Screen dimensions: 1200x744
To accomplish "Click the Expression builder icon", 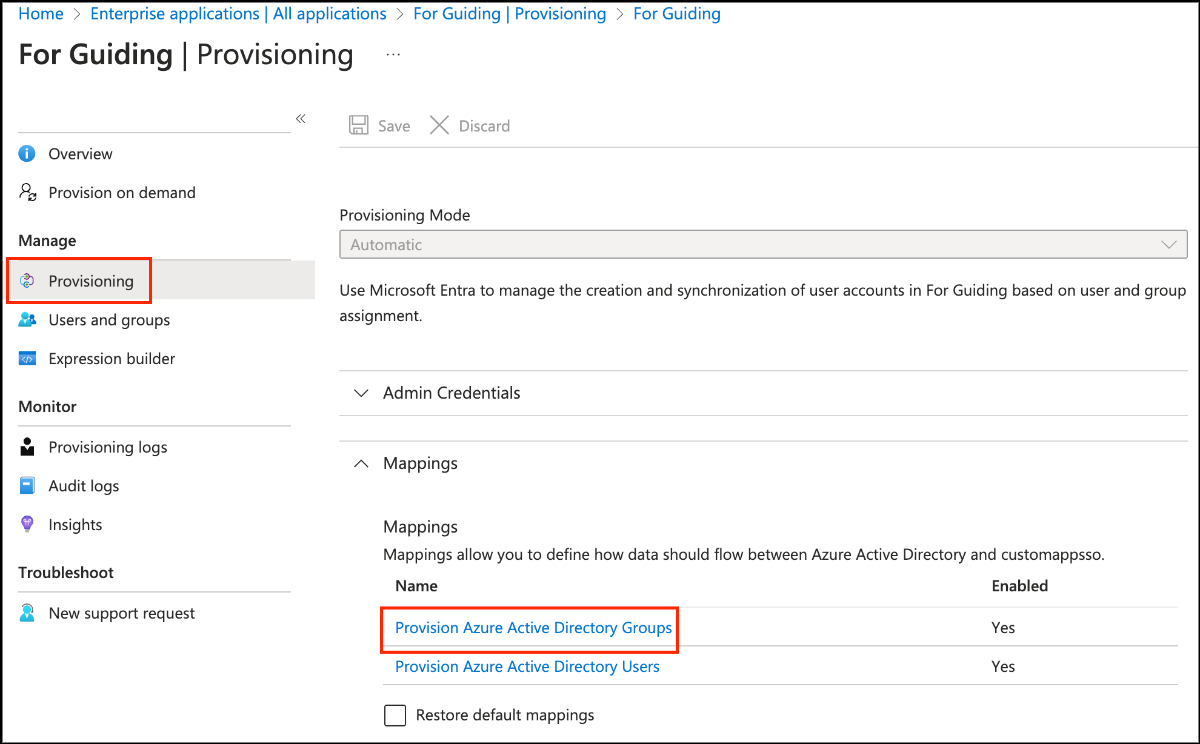I will click(28, 358).
